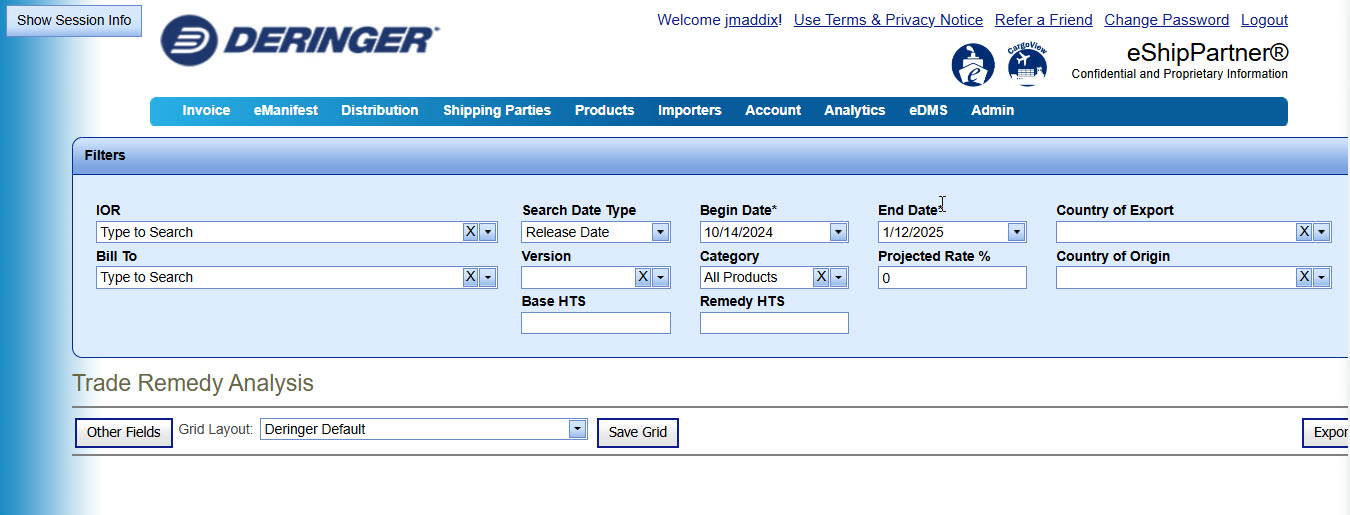Follow the Change Password link

[1166, 20]
